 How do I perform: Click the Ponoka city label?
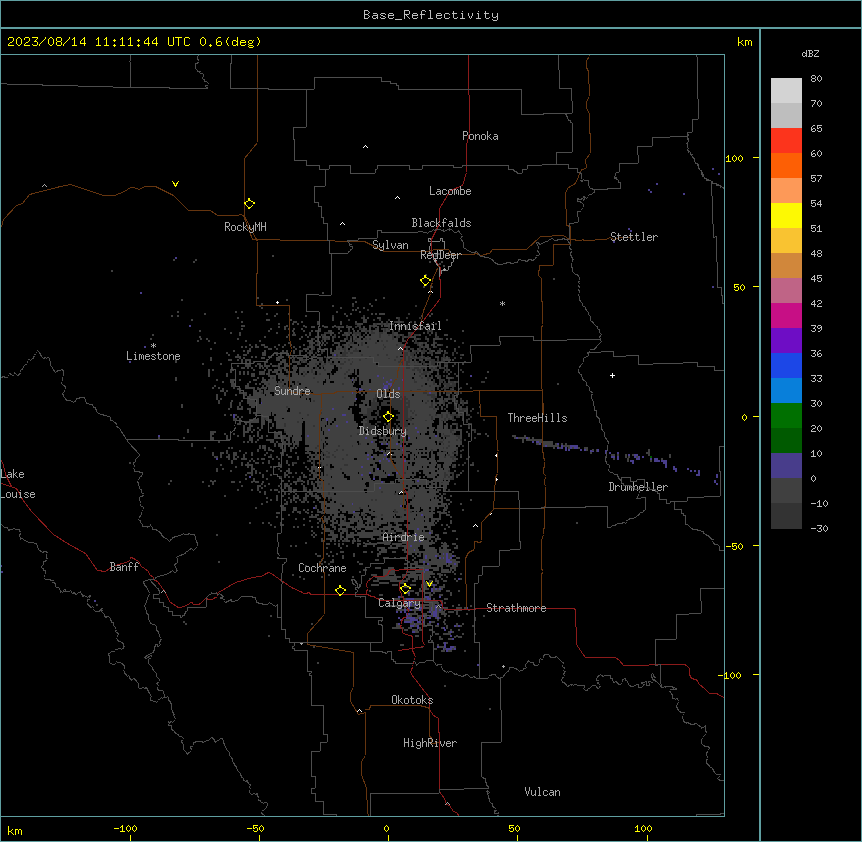pos(480,136)
